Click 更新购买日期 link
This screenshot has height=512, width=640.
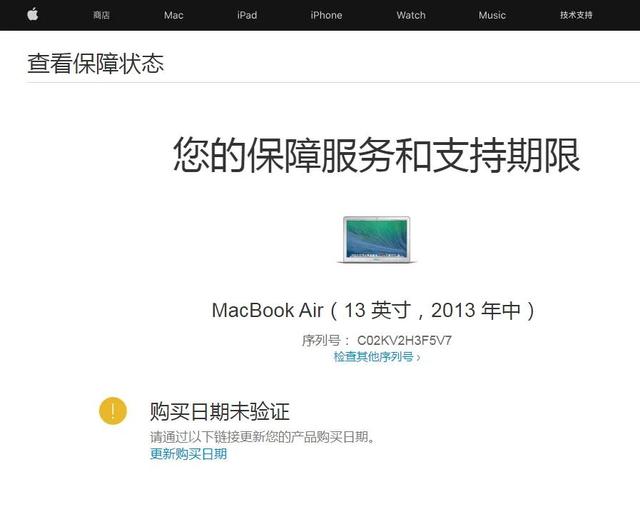(188, 454)
